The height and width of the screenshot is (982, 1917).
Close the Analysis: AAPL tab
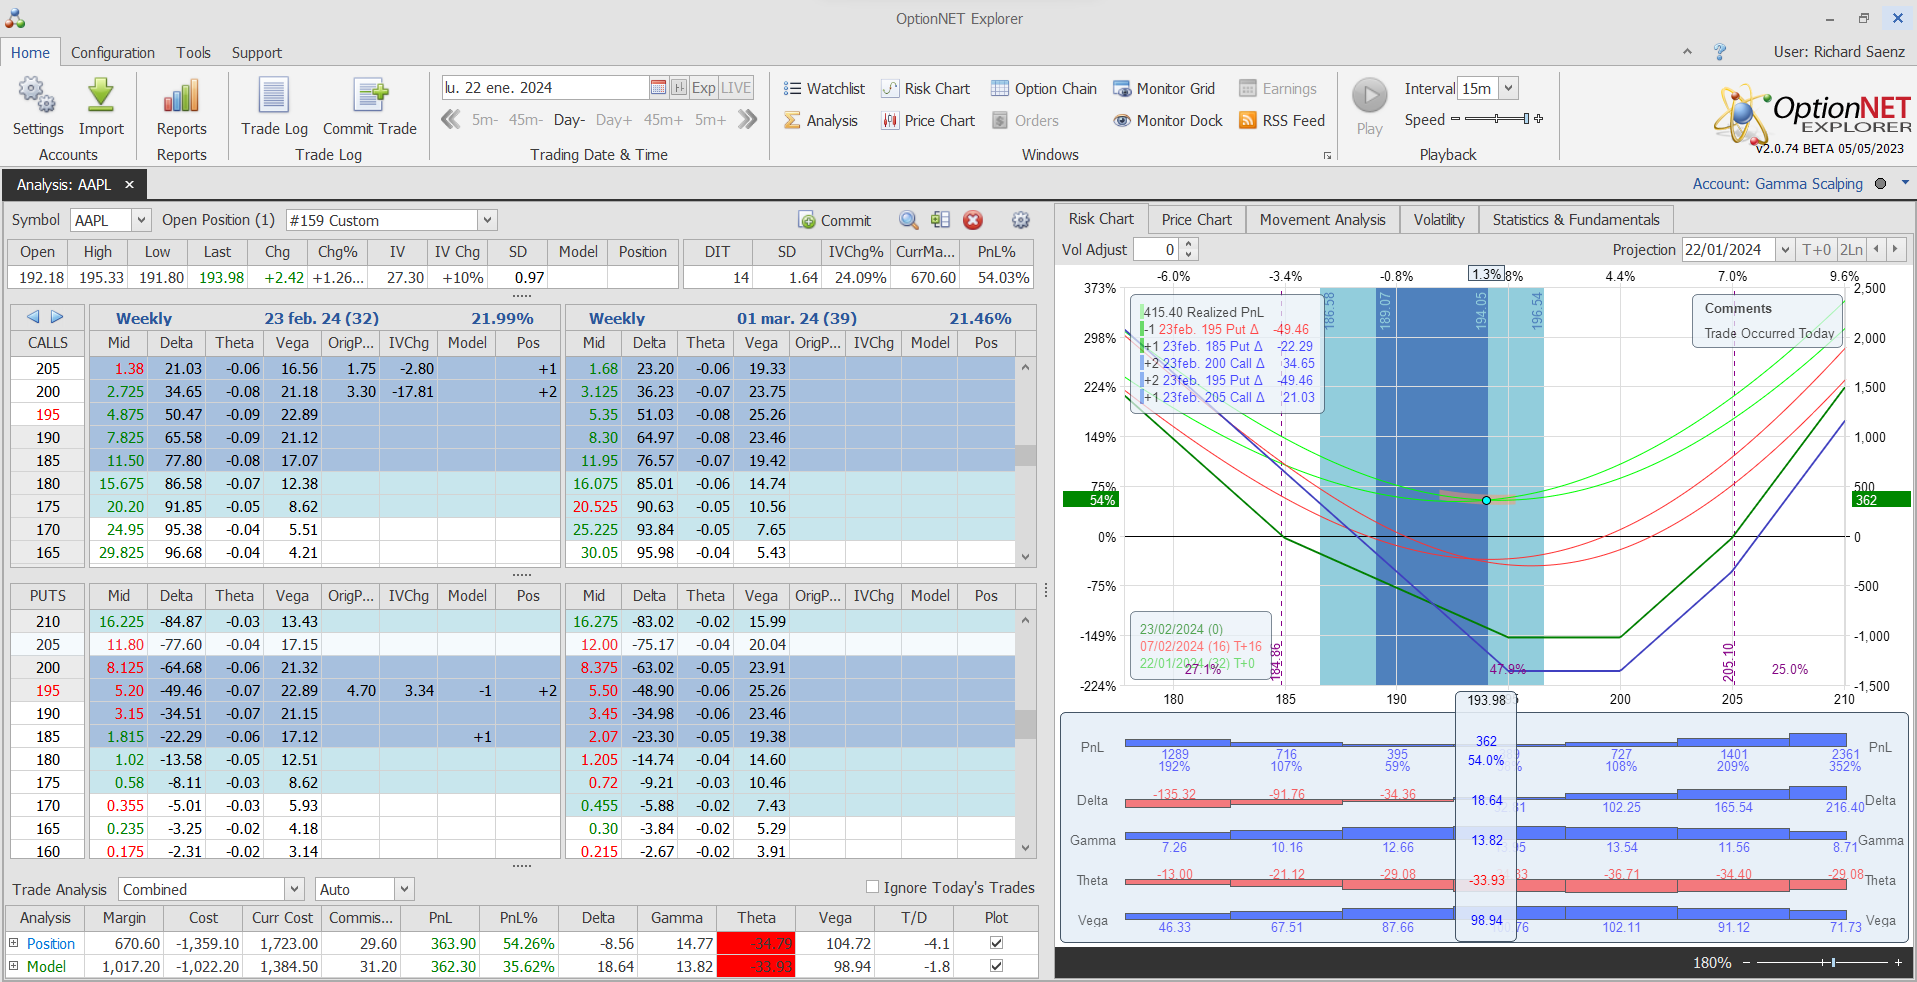click(129, 185)
